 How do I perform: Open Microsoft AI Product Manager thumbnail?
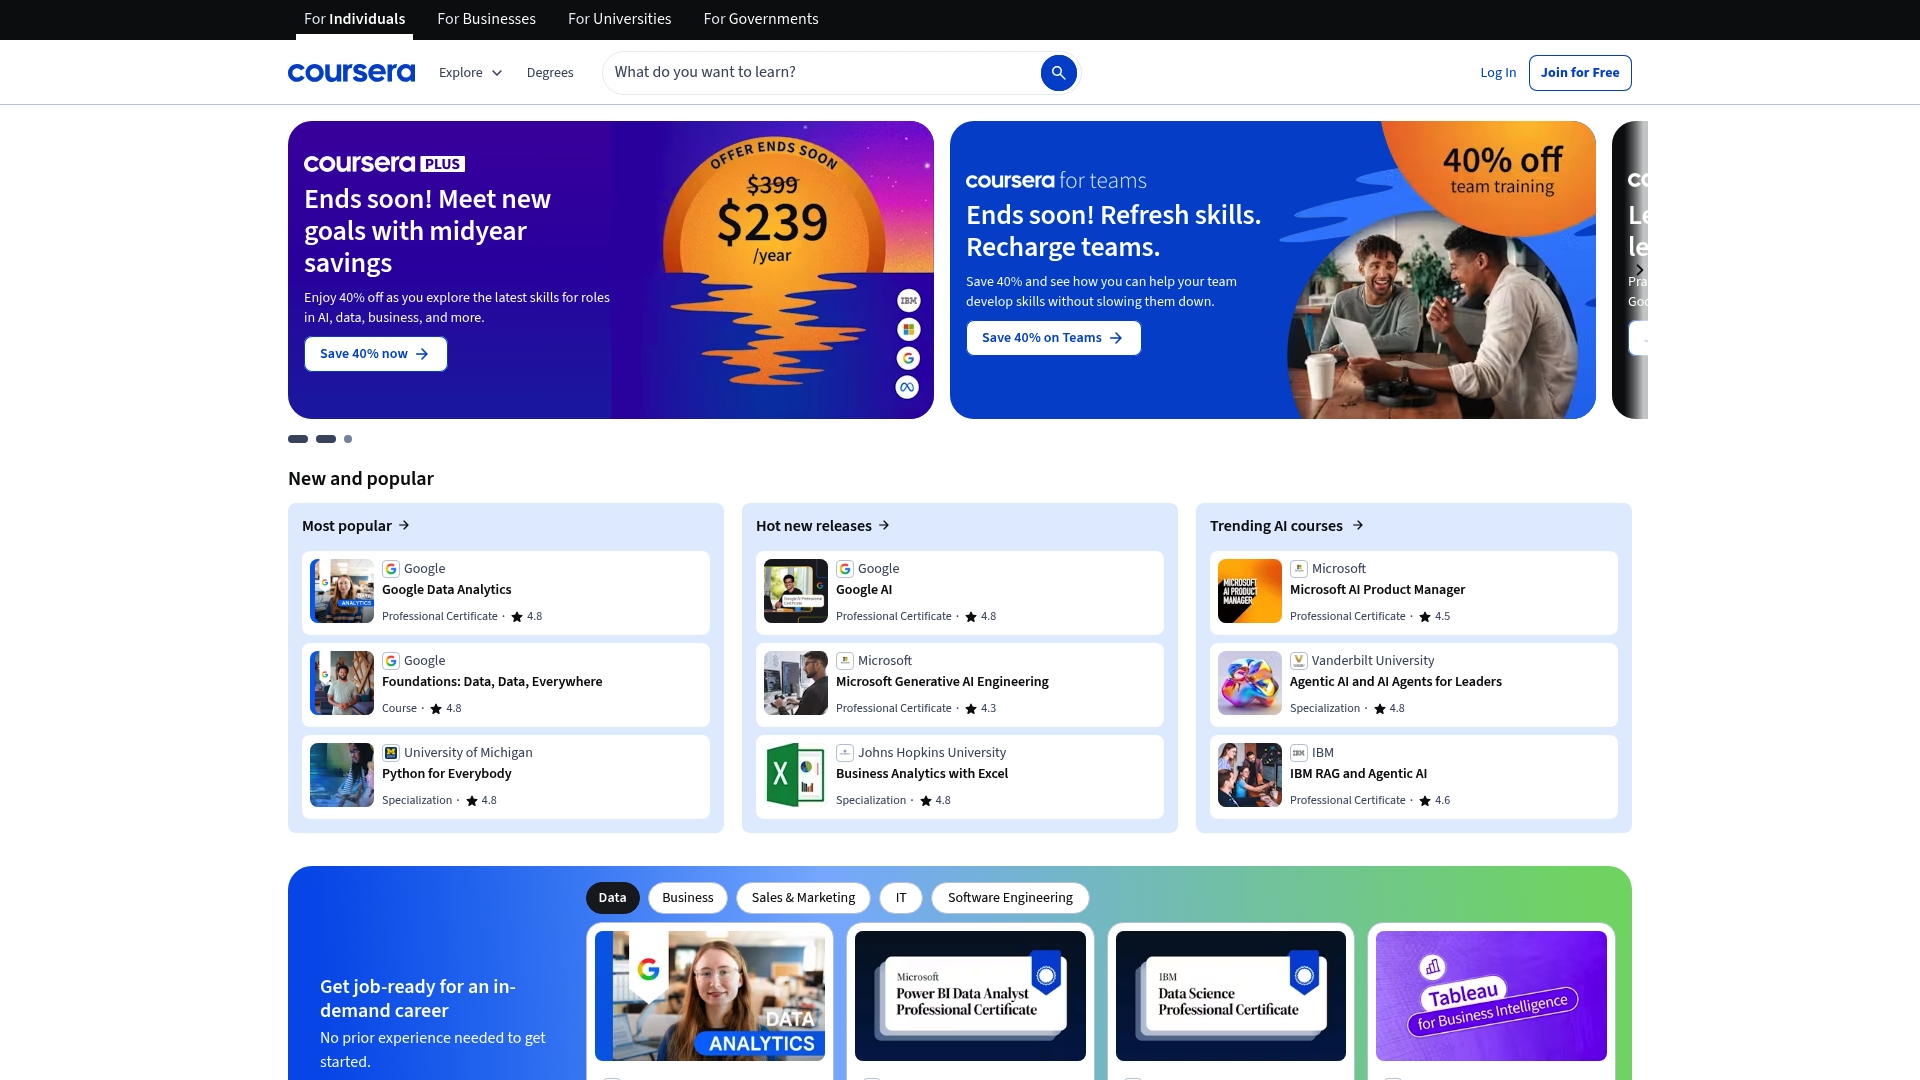click(x=1250, y=591)
